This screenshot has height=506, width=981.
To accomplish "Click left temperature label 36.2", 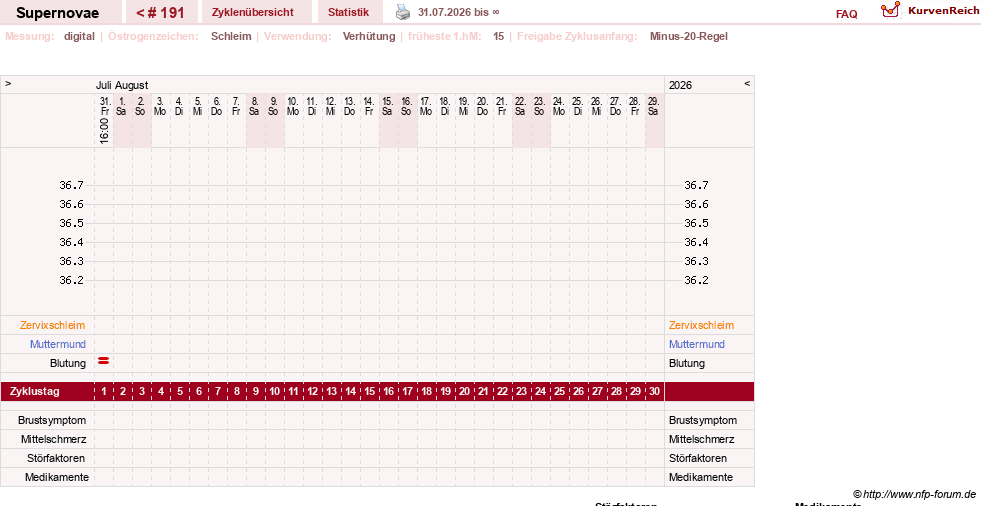I will [71, 280].
